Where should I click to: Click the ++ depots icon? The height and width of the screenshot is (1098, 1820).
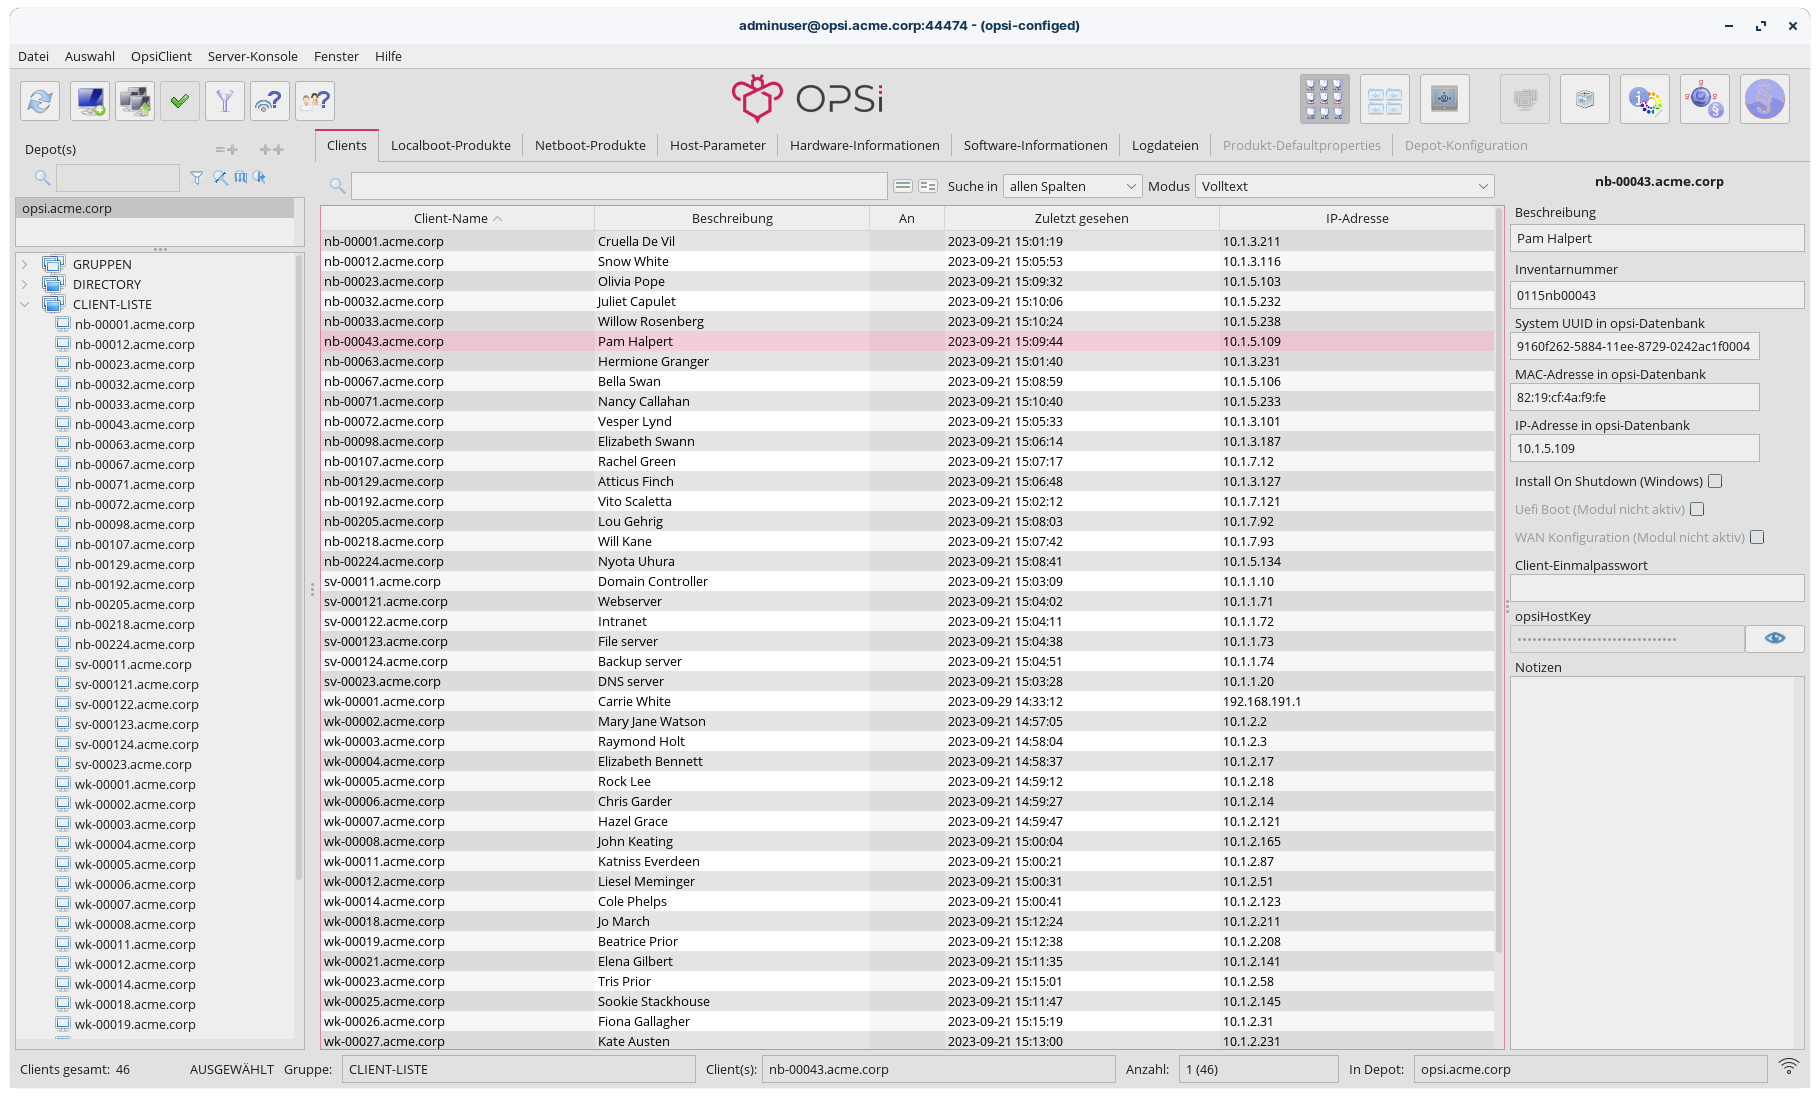pyautogui.click(x=272, y=150)
